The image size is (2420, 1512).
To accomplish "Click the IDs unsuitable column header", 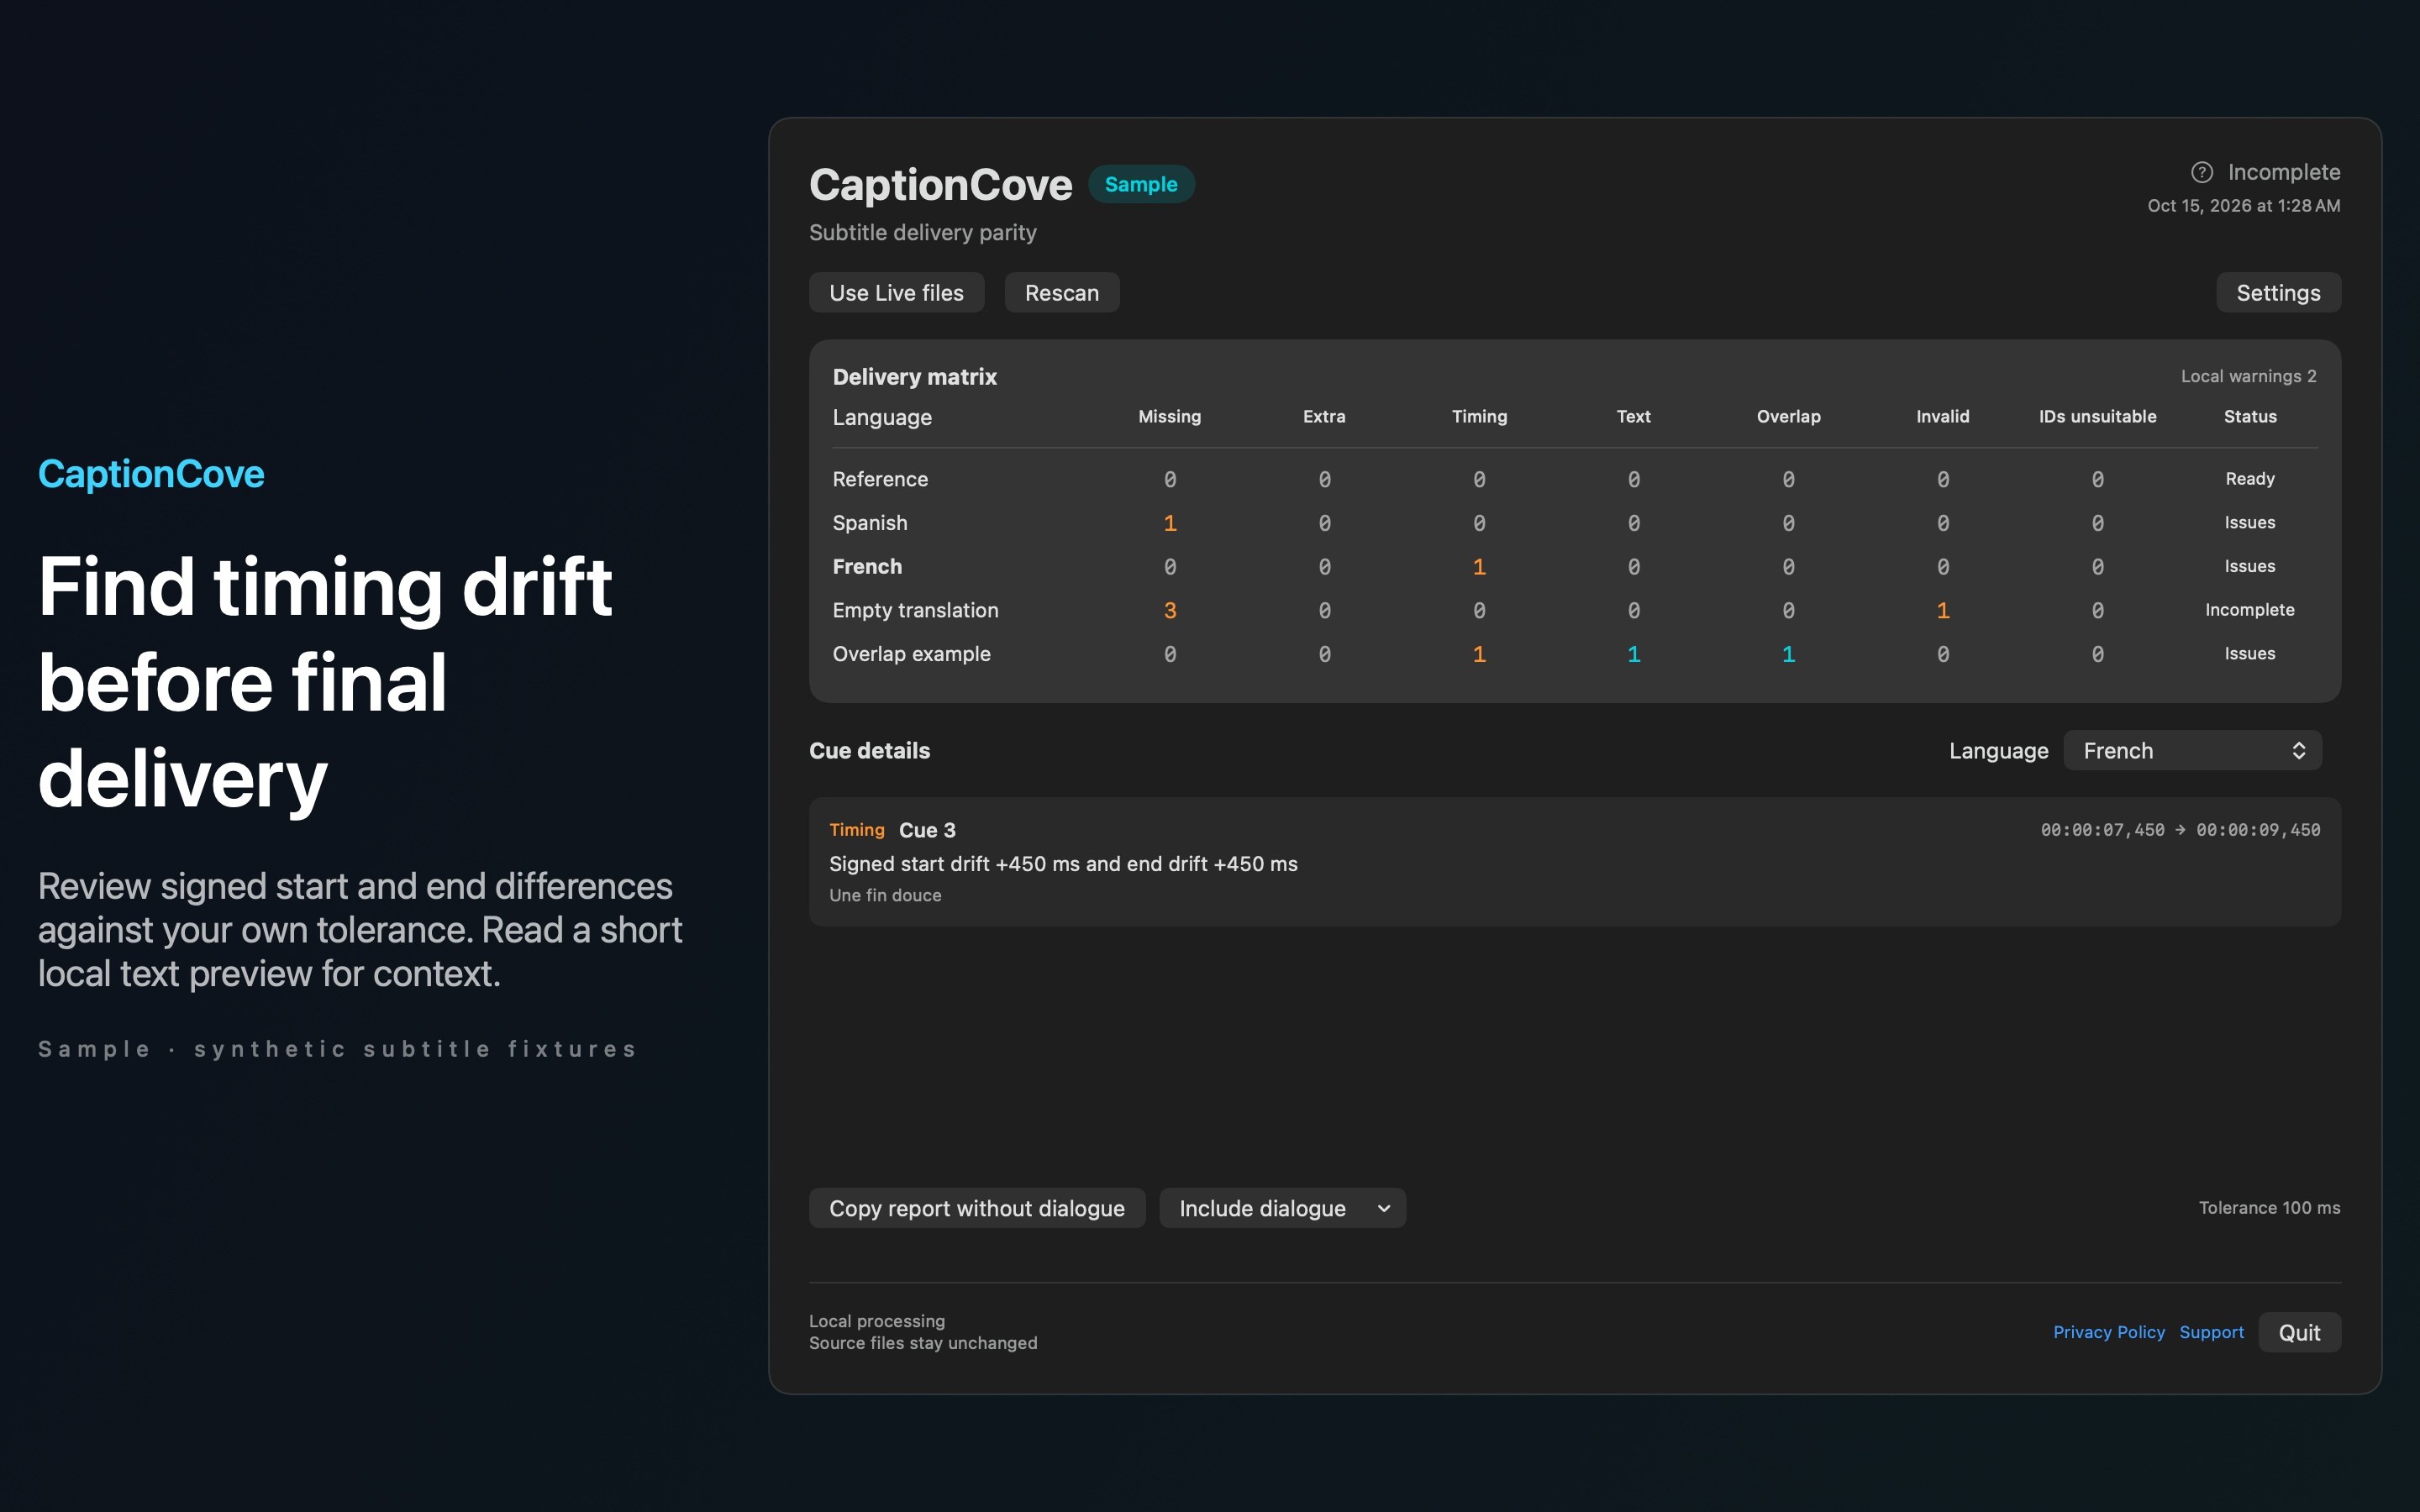I will coord(2097,416).
